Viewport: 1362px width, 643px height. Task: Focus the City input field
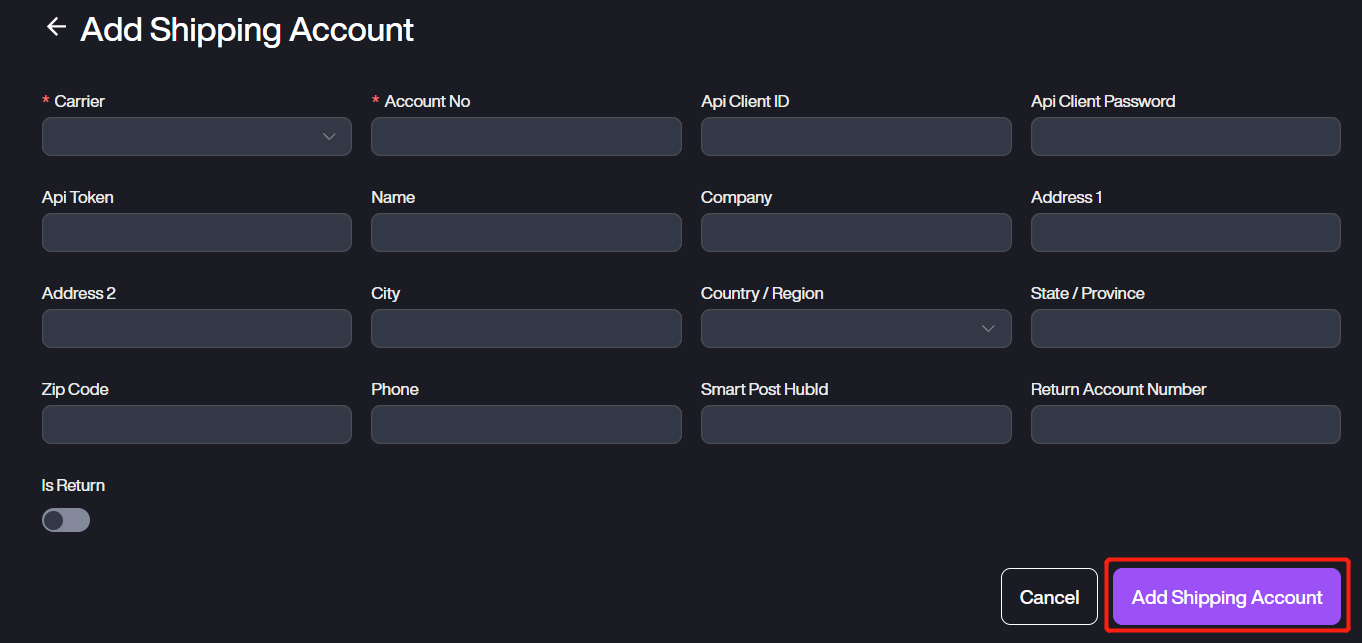[x=526, y=329]
